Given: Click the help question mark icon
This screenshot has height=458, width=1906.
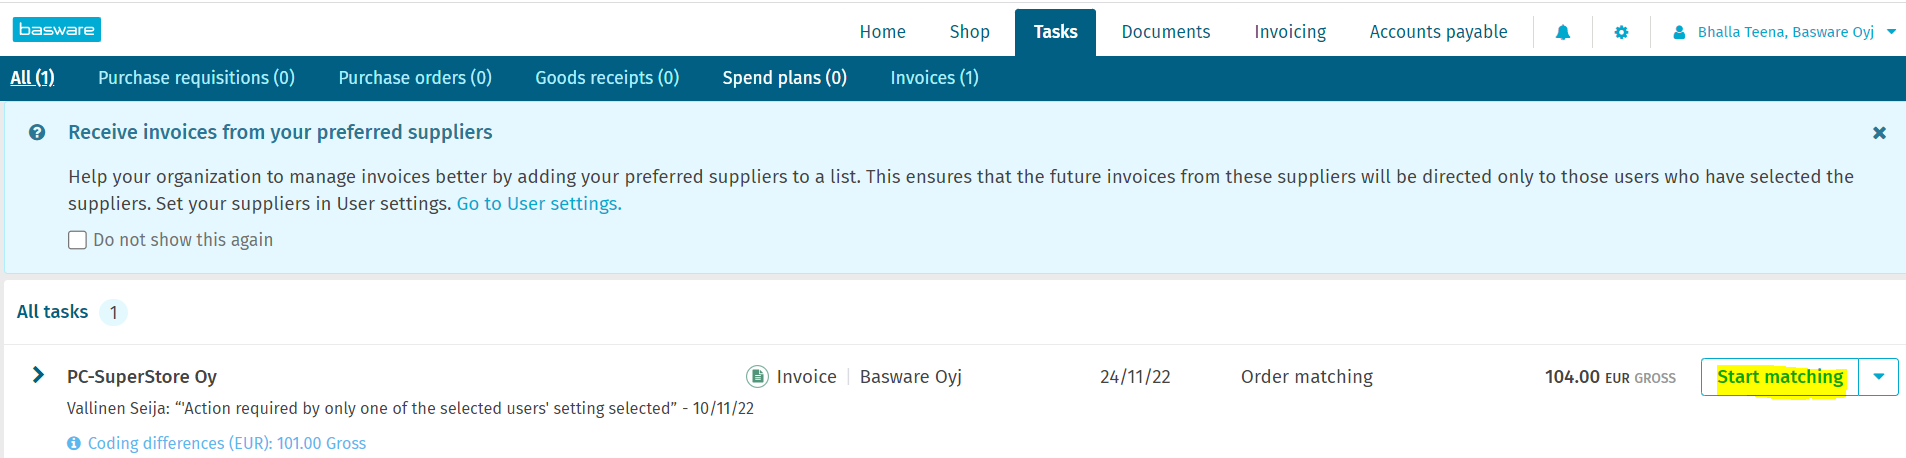Looking at the screenshot, I should (x=37, y=133).
